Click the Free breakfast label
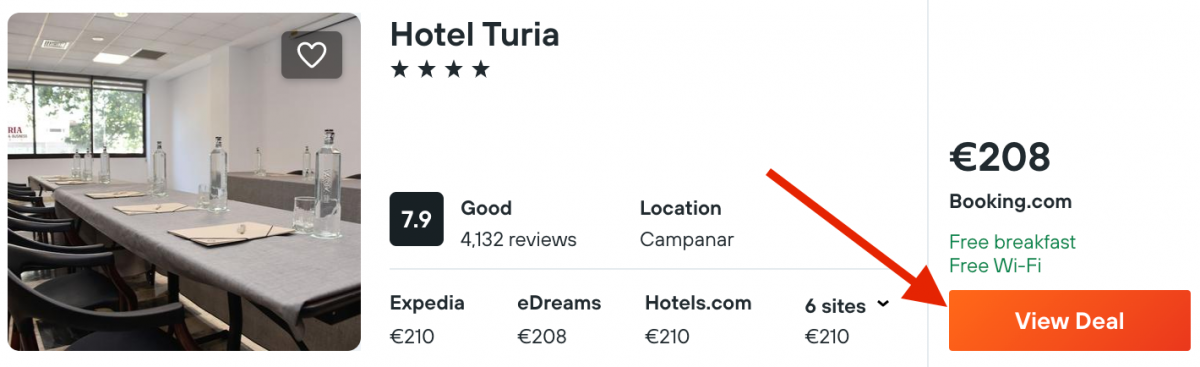Viewport: 1200px width, 367px height. (1012, 242)
